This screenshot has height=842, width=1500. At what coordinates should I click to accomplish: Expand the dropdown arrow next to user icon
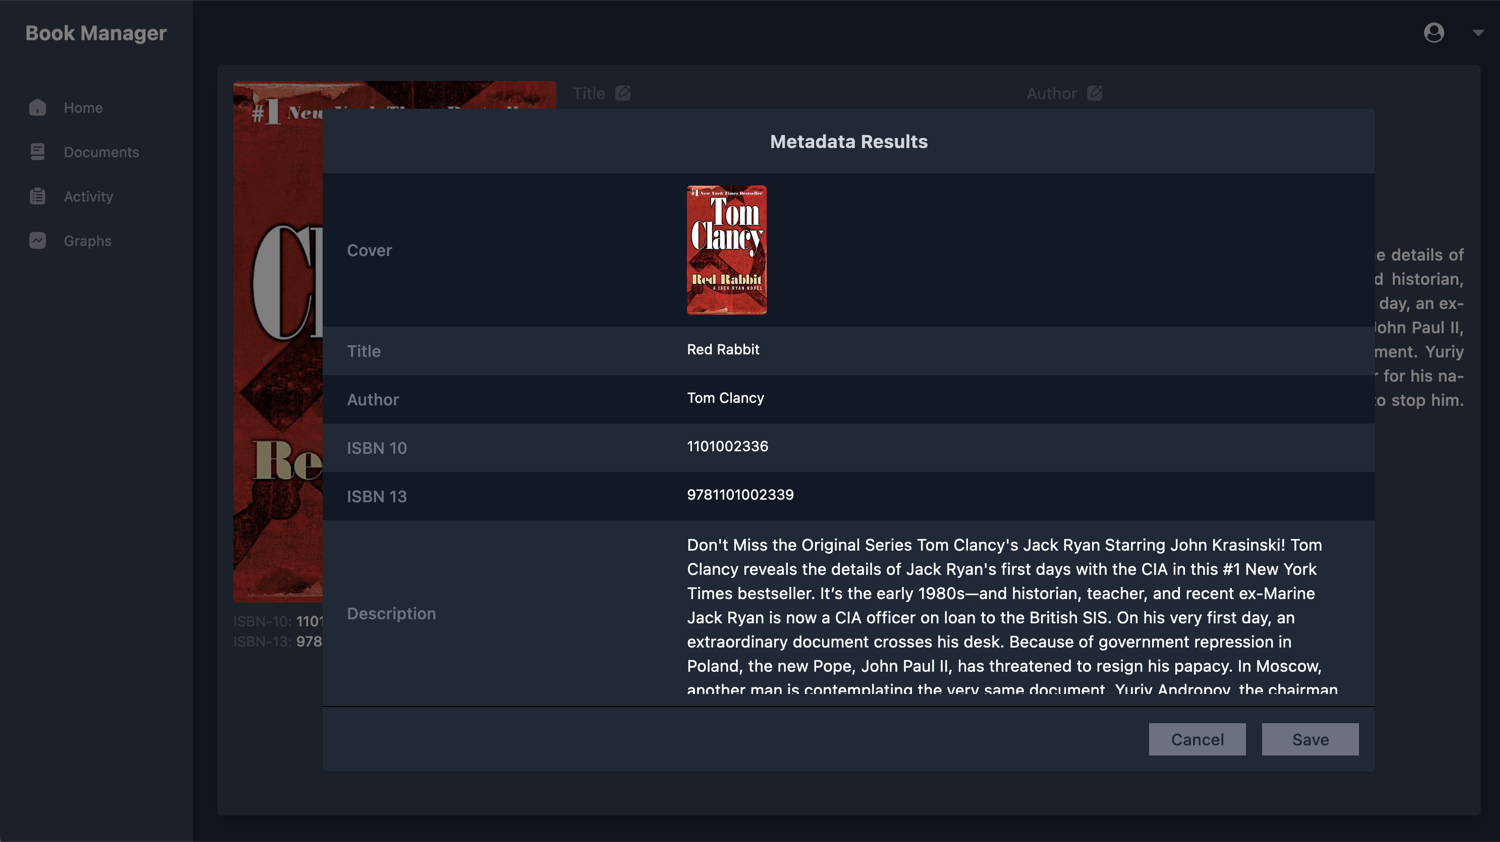coord(1477,33)
